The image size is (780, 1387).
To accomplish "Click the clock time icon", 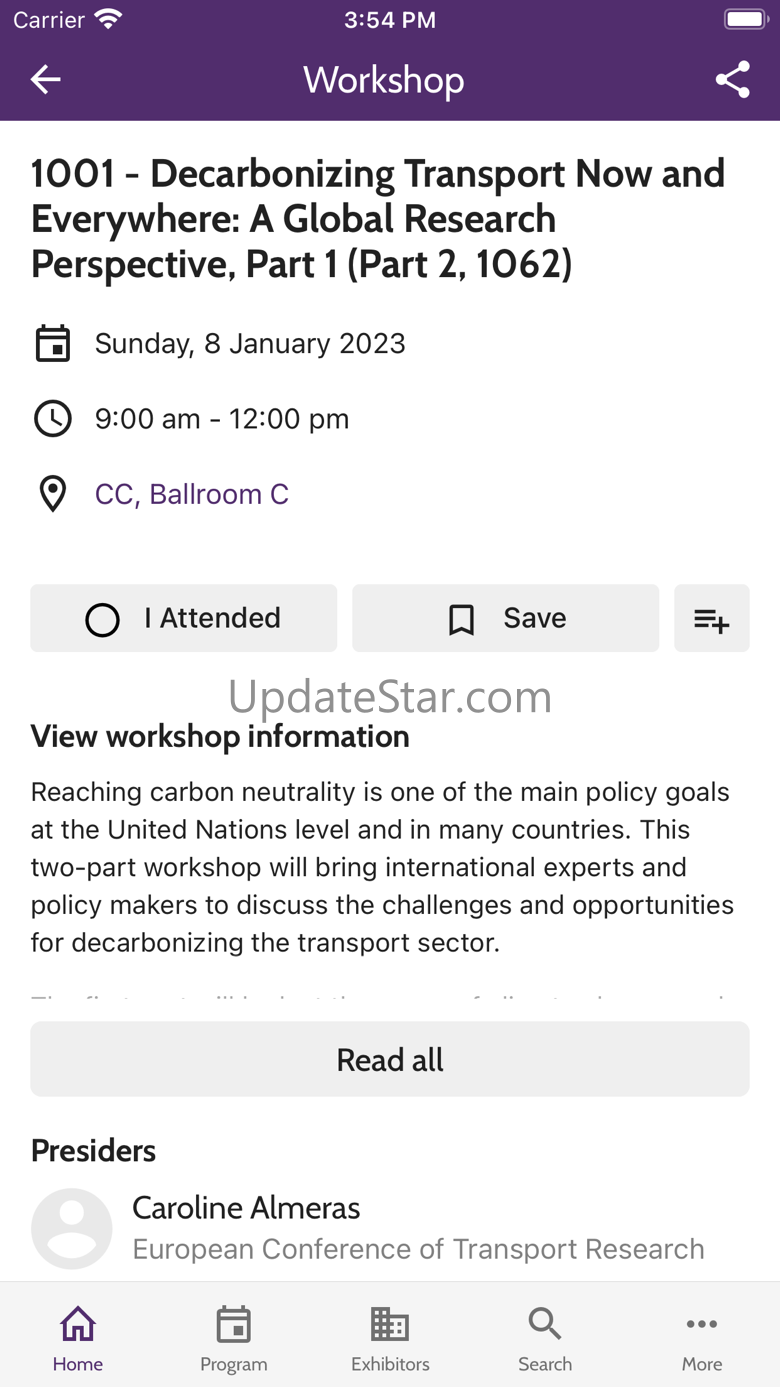I will [53, 418].
